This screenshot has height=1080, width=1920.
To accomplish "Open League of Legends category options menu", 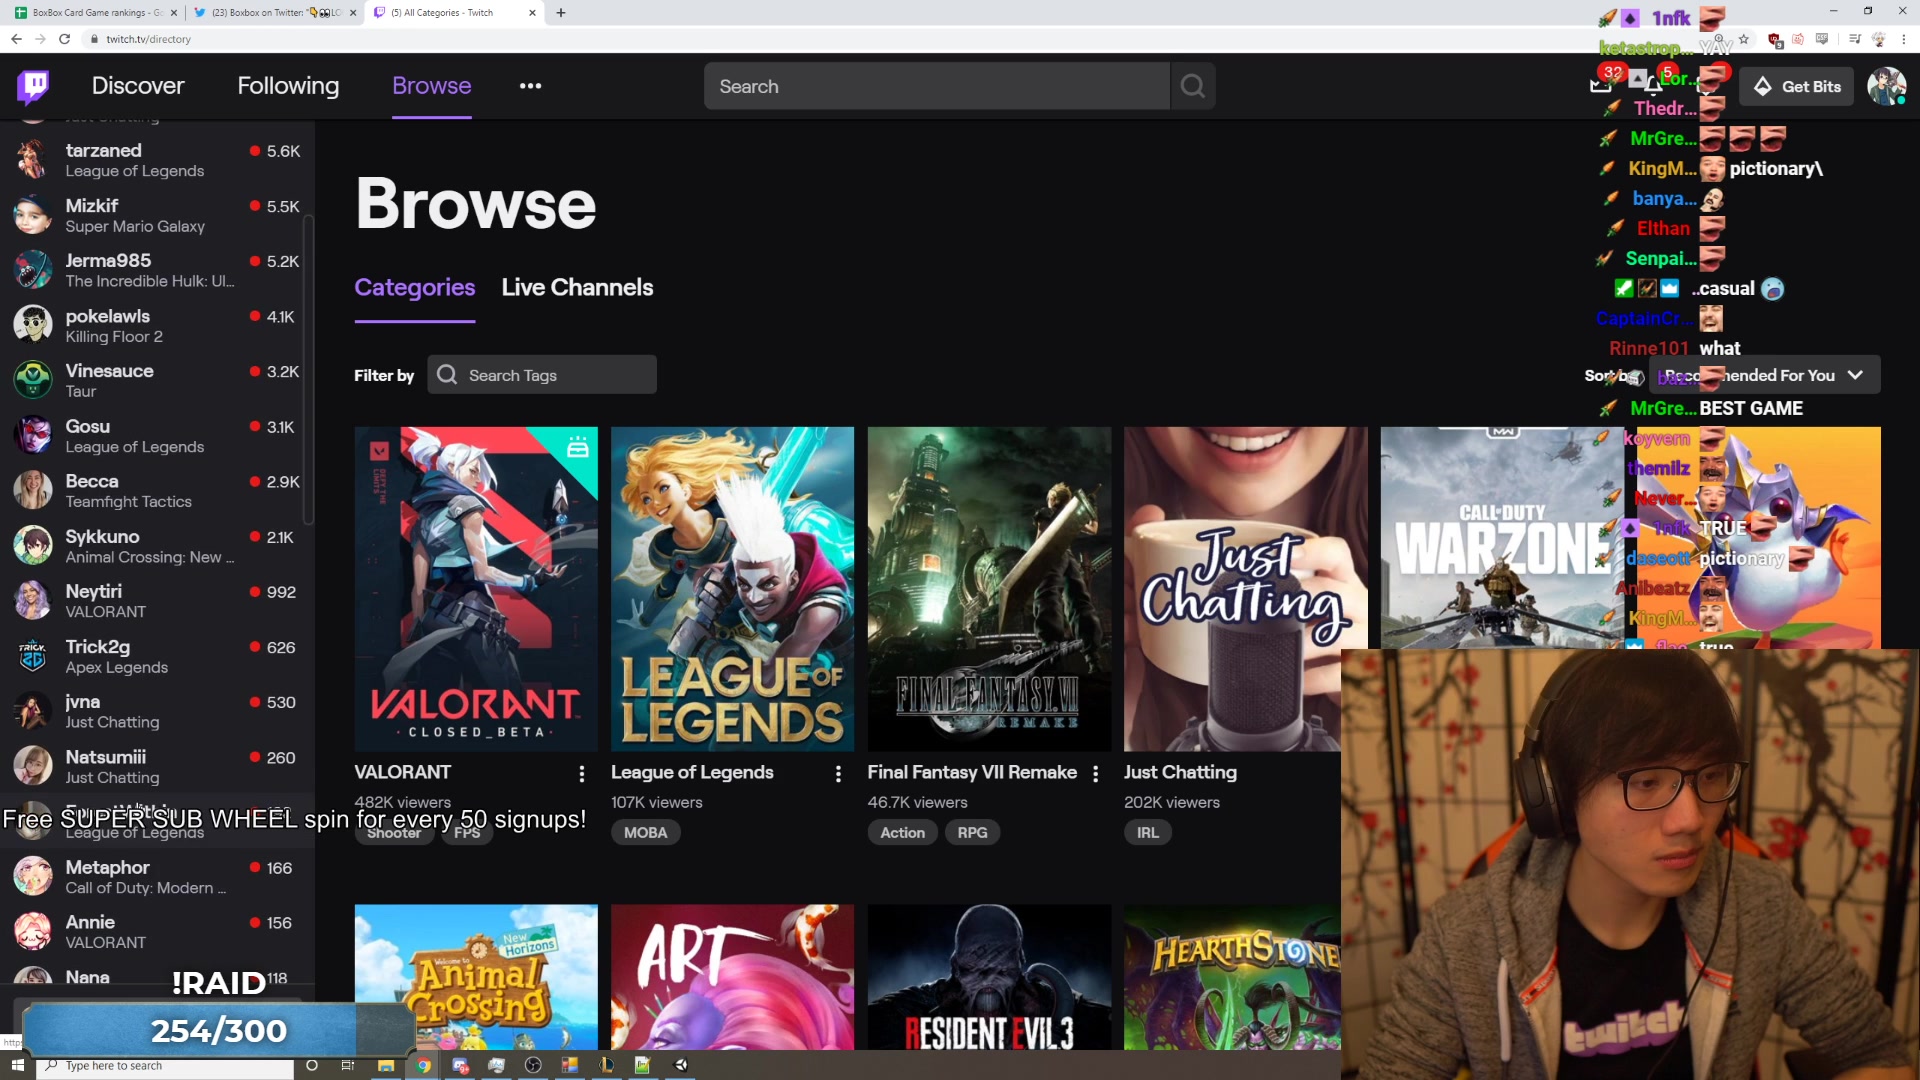I will (838, 773).
